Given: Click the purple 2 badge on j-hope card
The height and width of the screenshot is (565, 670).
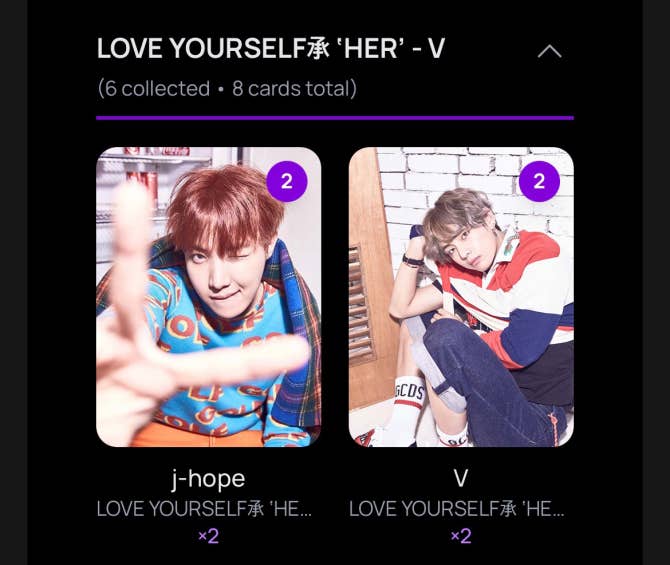Looking at the screenshot, I should click(287, 182).
